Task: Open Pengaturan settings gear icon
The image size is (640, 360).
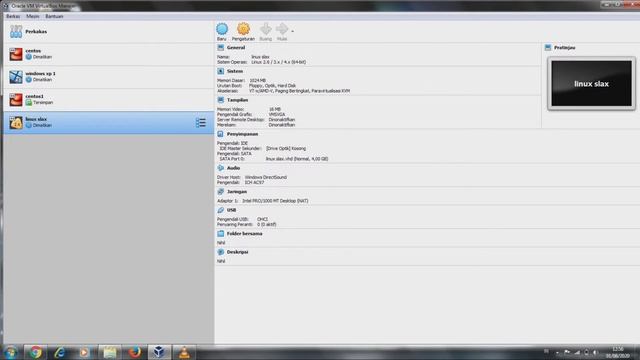Action: [x=243, y=29]
